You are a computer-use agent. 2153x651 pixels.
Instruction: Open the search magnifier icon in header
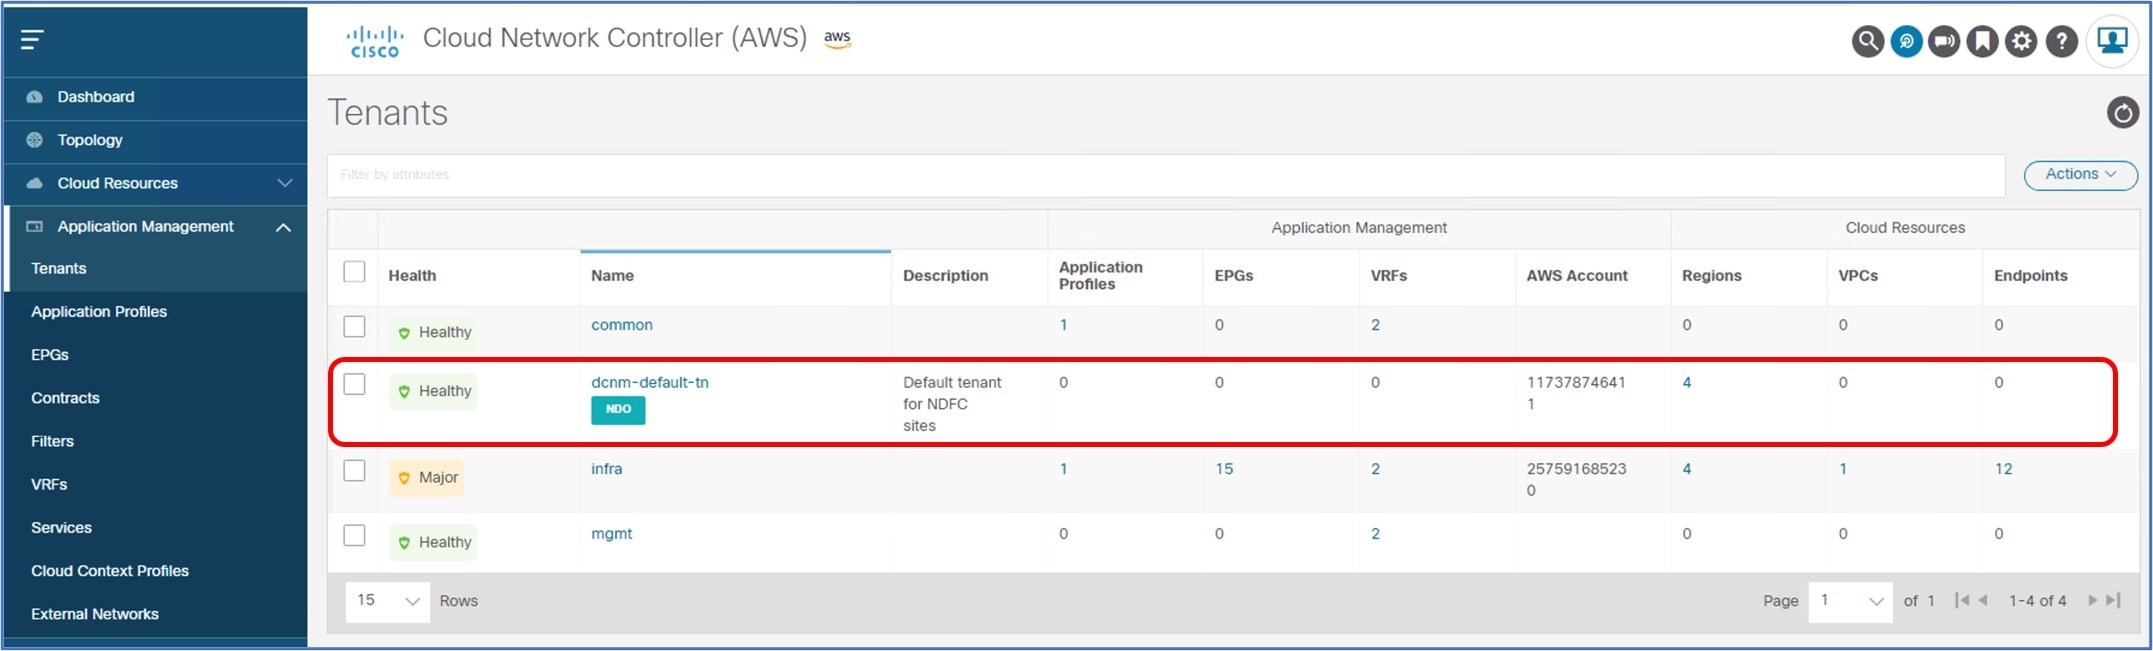[1867, 41]
